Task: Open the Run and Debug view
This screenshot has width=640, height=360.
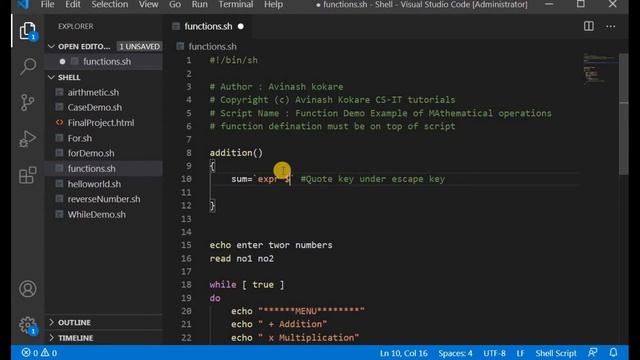Action: click(27, 139)
